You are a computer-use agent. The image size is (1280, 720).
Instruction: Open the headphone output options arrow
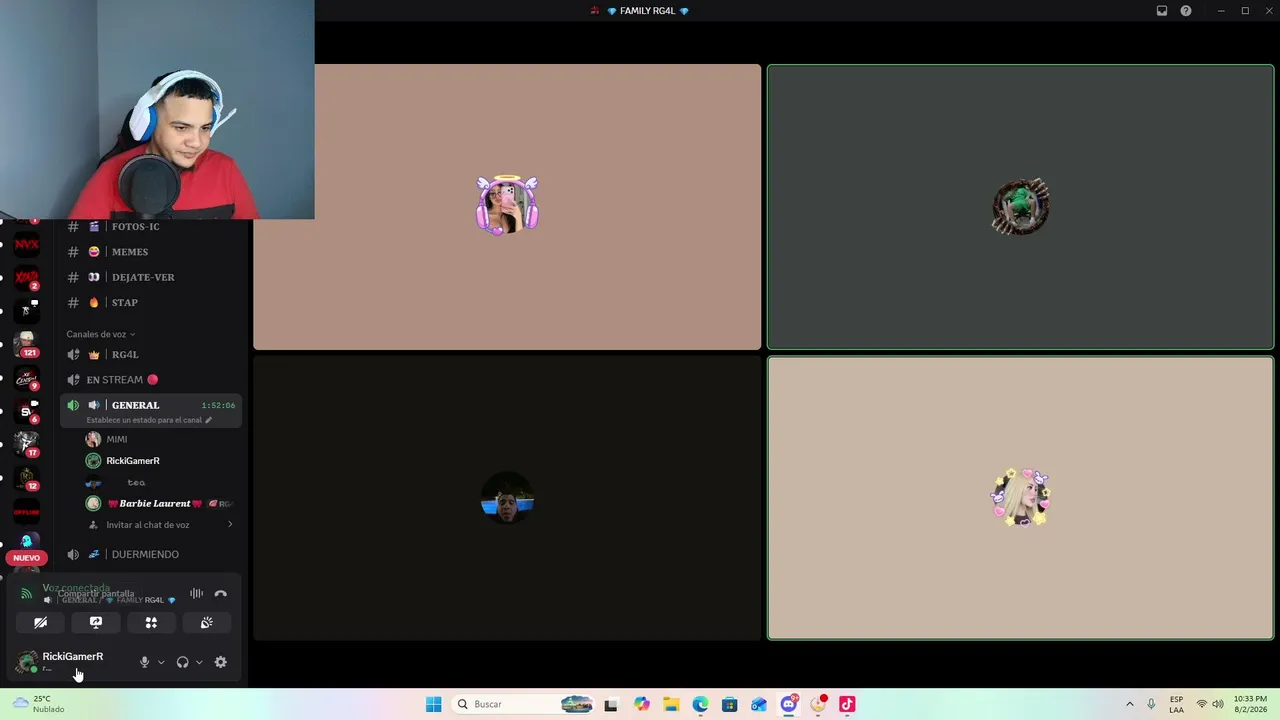[199, 662]
